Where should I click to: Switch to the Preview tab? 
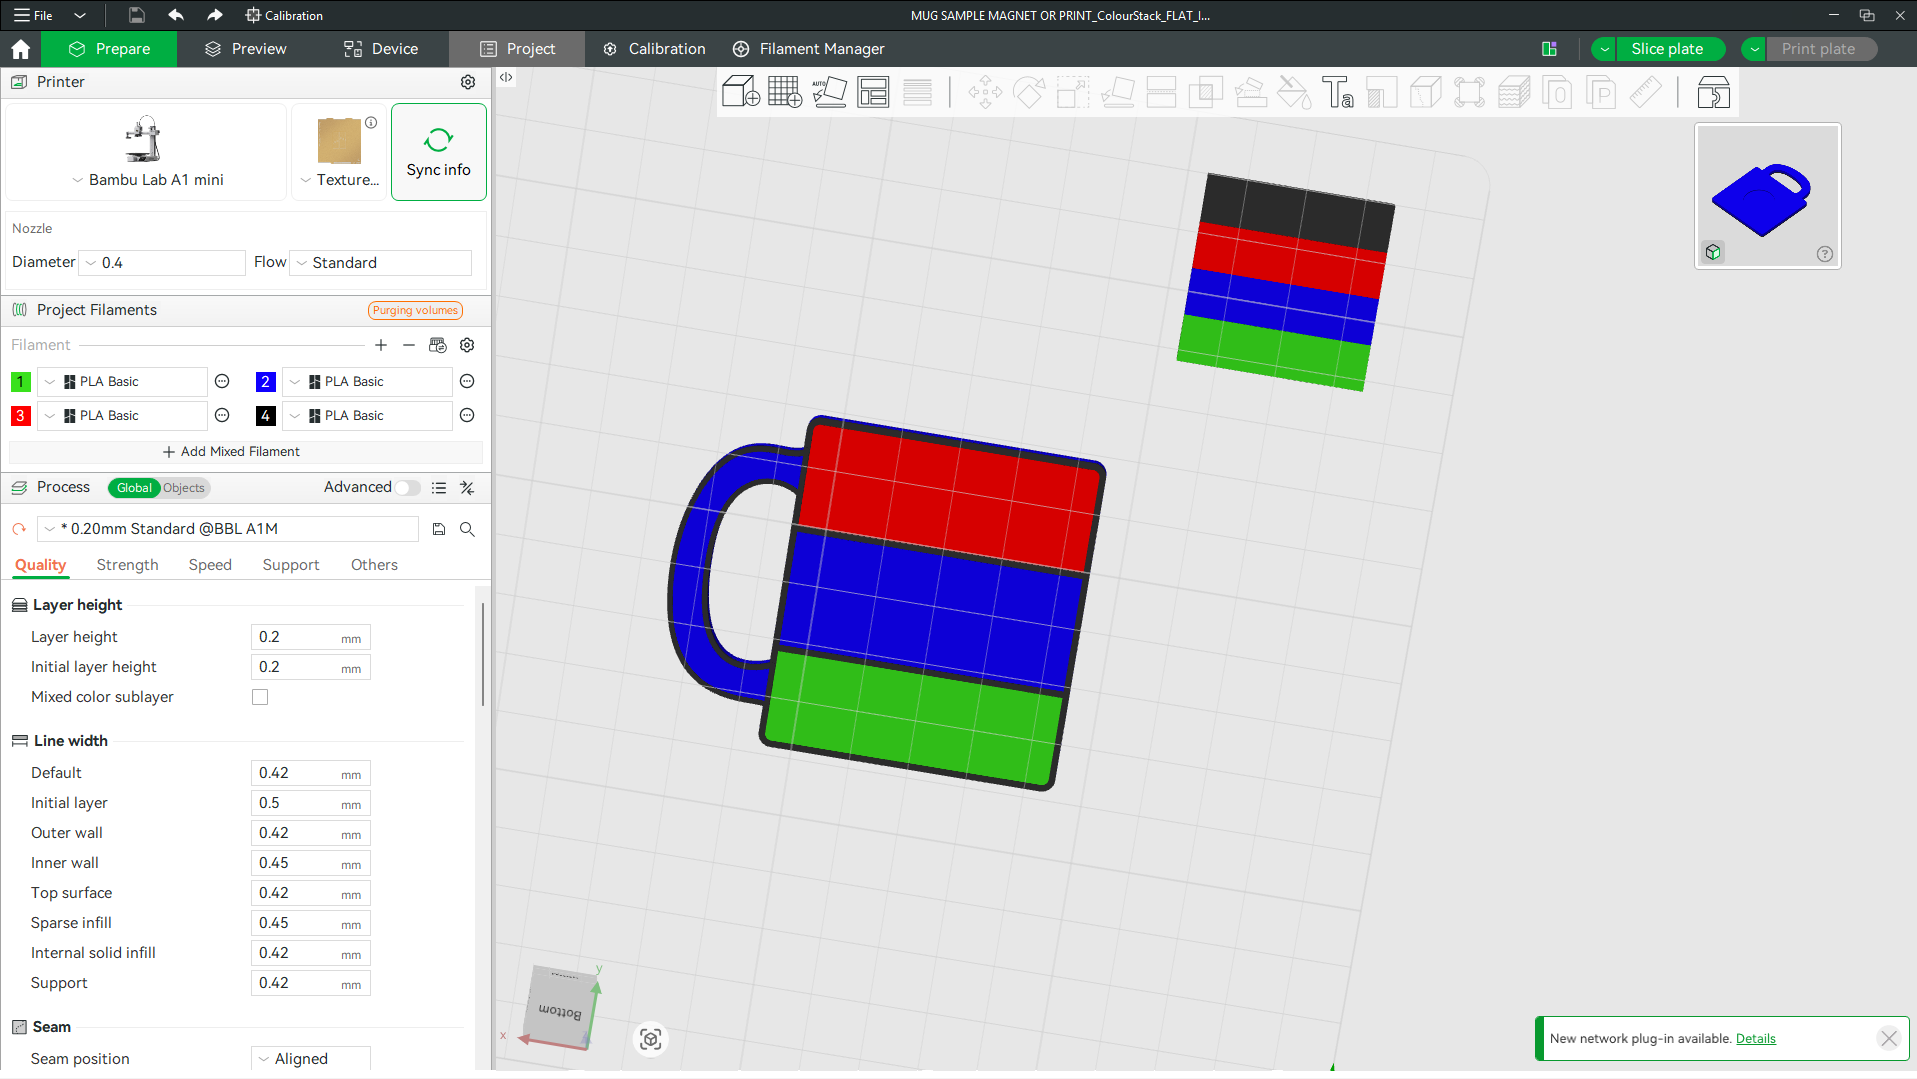(246, 49)
